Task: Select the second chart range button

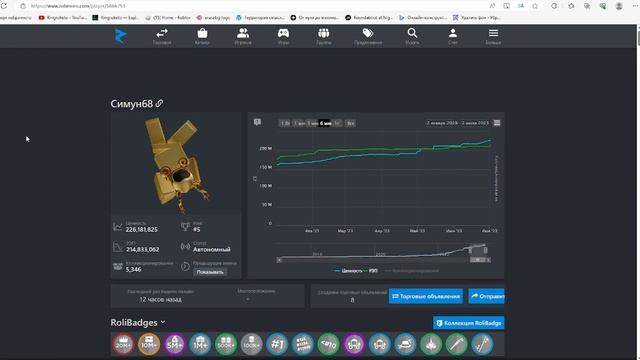Action: (x=299, y=123)
